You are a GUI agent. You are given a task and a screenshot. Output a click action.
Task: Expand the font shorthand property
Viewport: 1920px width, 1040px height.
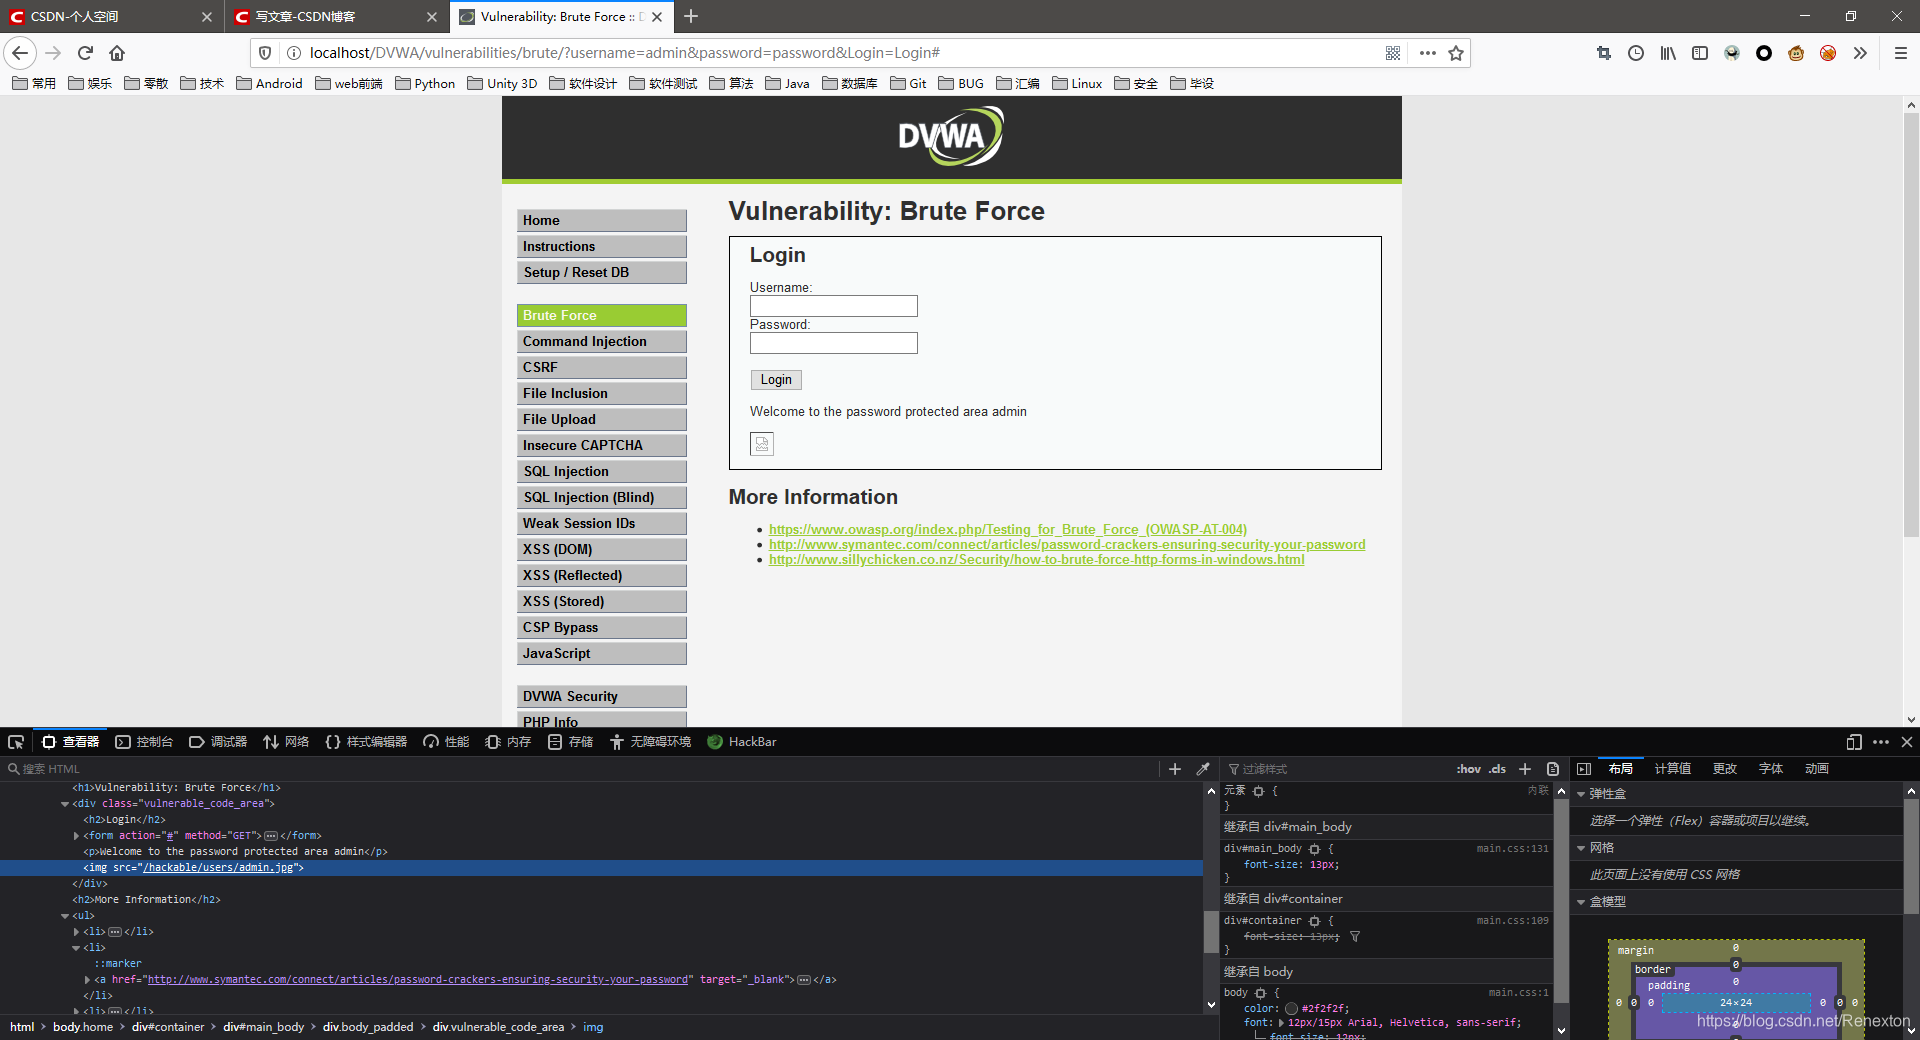pyautogui.click(x=1281, y=1023)
